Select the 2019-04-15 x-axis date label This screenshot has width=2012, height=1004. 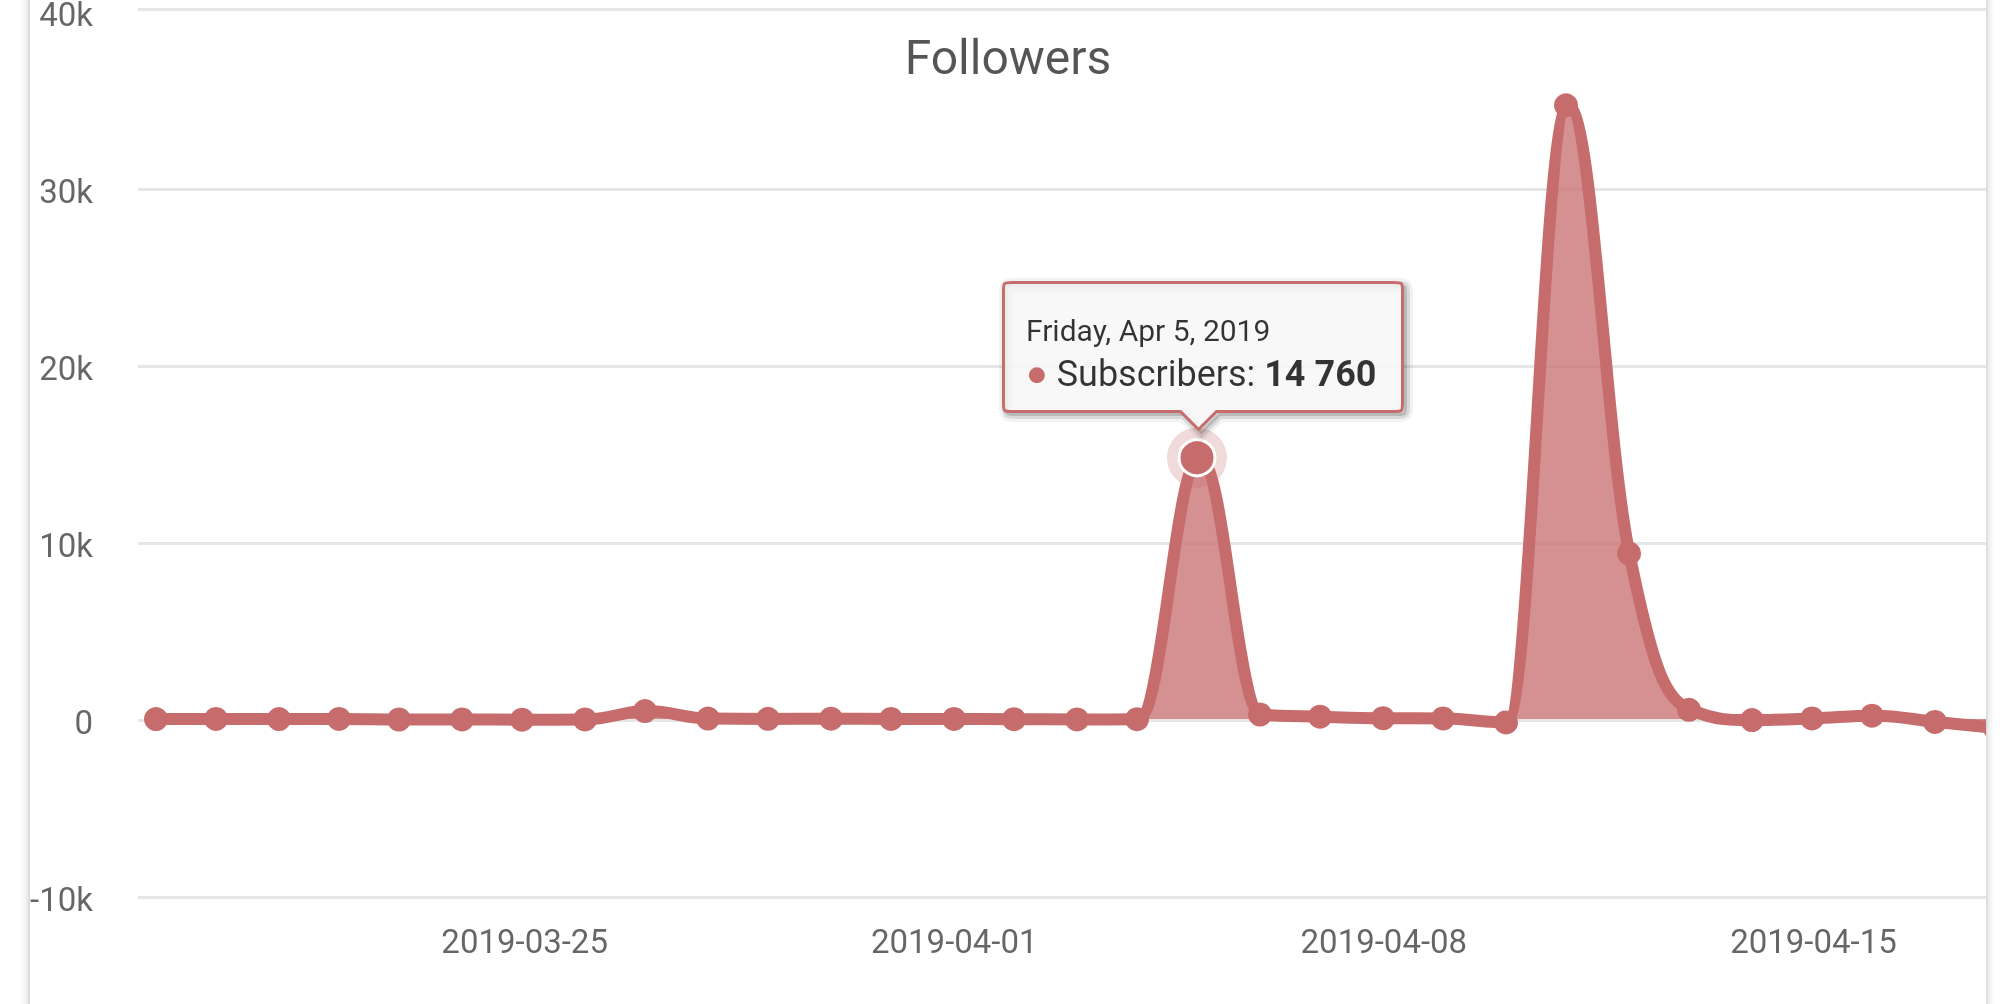(x=1813, y=942)
